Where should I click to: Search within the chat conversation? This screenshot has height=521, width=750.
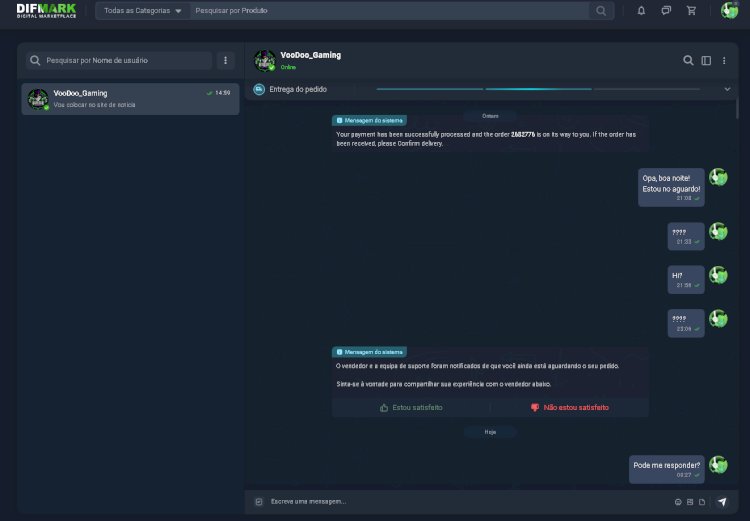click(688, 60)
